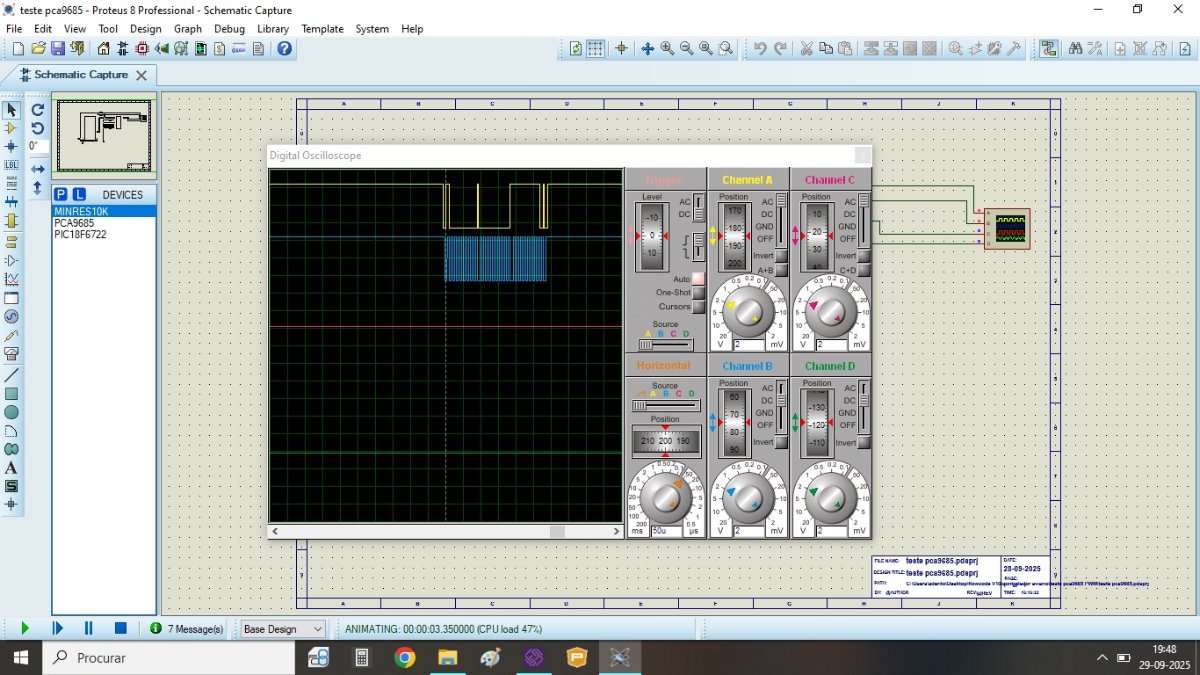Open the Template menu

tap(322, 29)
